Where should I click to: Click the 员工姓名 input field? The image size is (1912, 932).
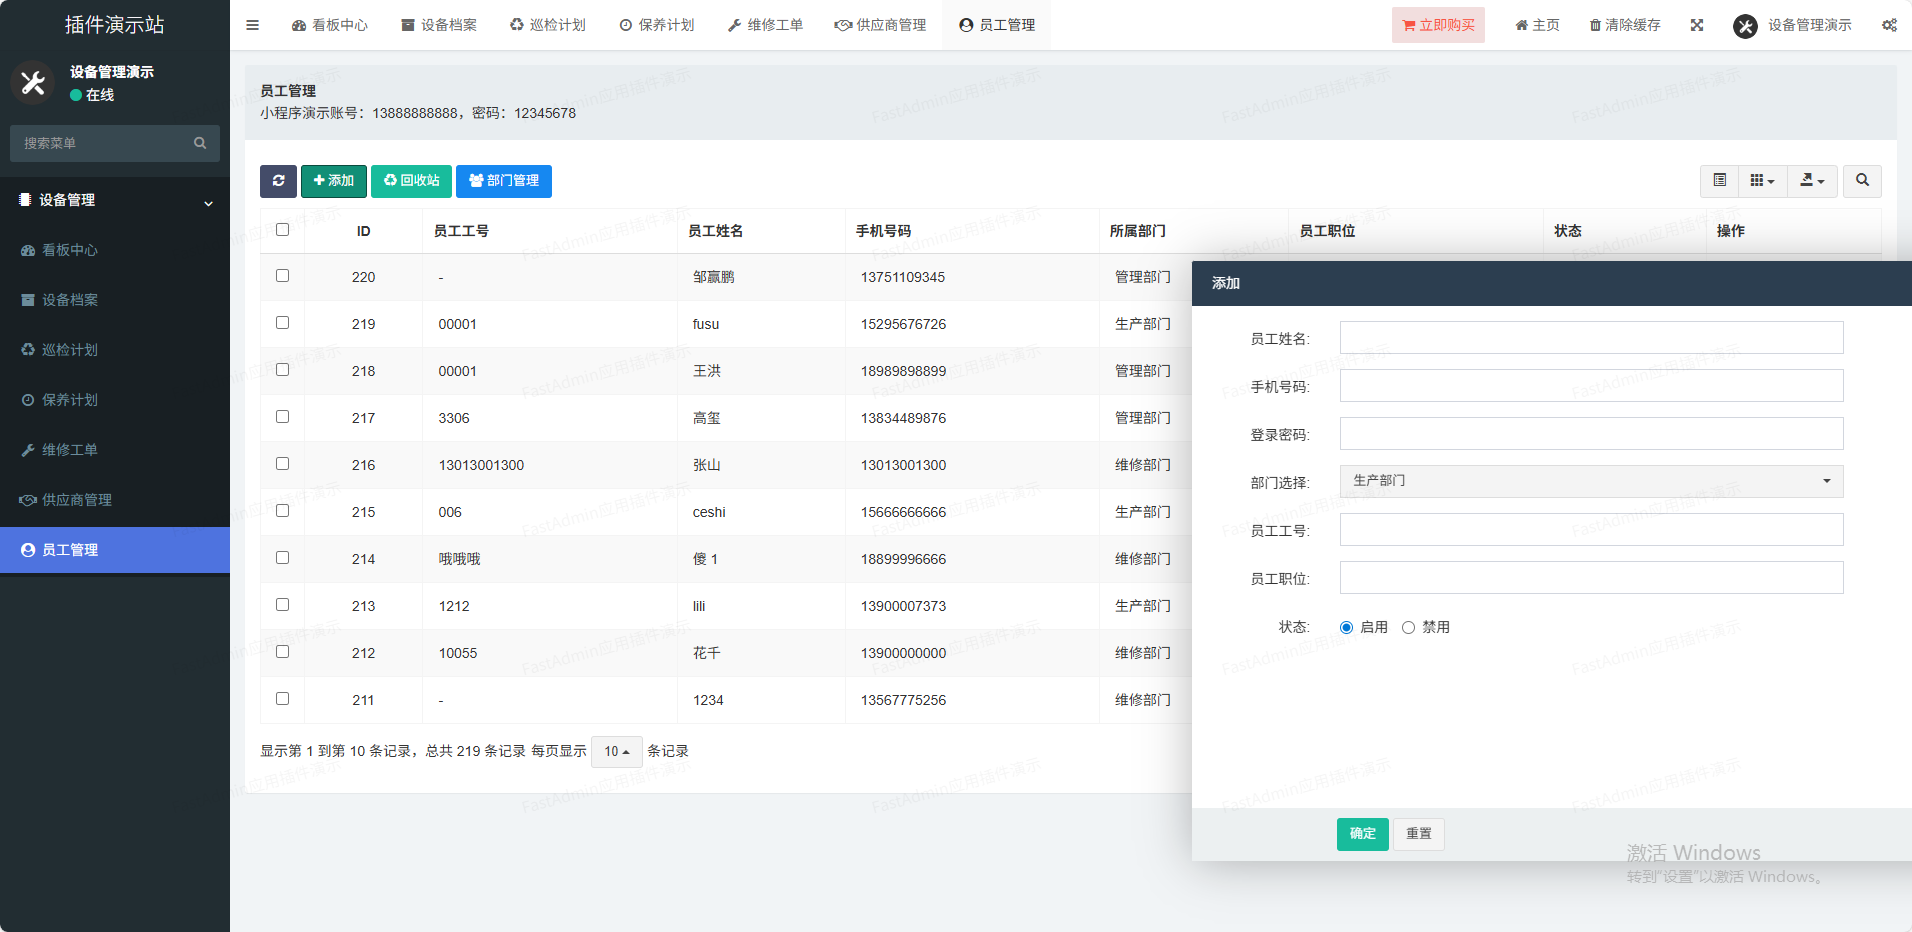point(1590,338)
